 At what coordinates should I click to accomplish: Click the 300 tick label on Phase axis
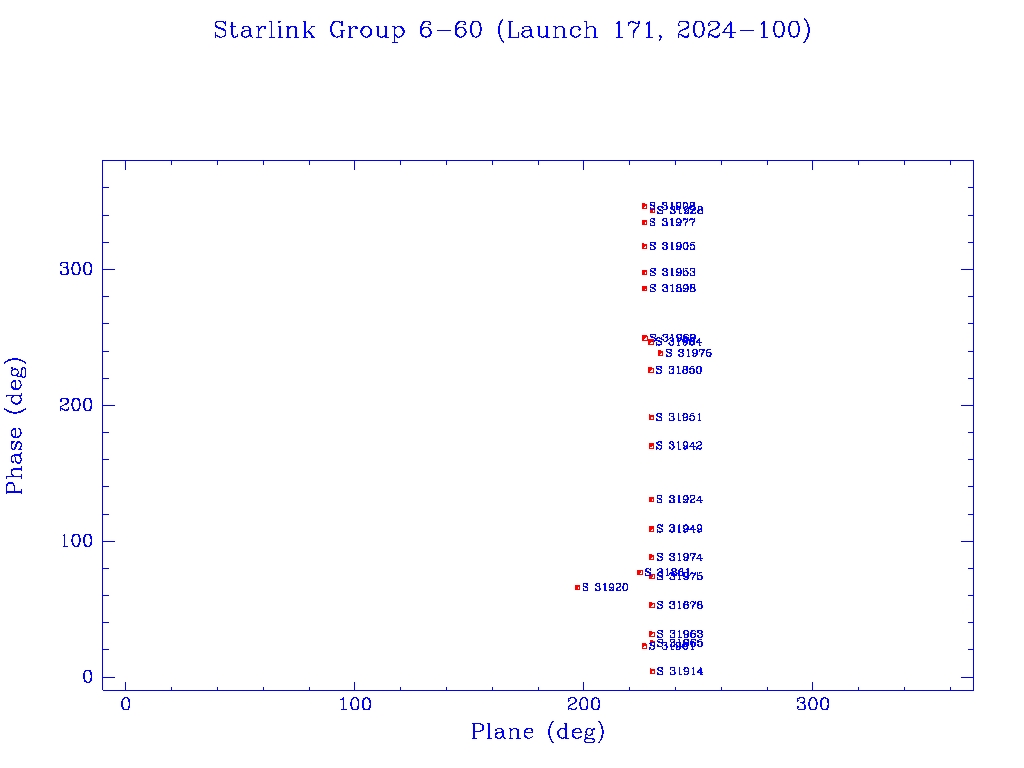tap(76, 269)
